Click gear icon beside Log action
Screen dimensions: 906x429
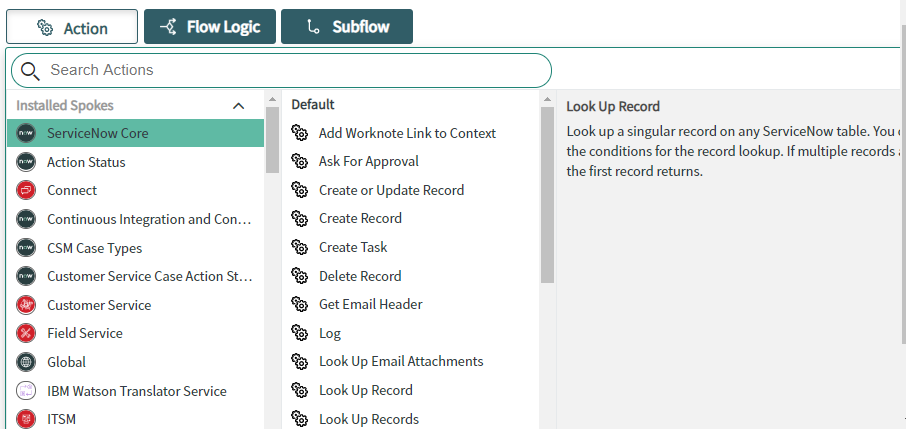299,333
